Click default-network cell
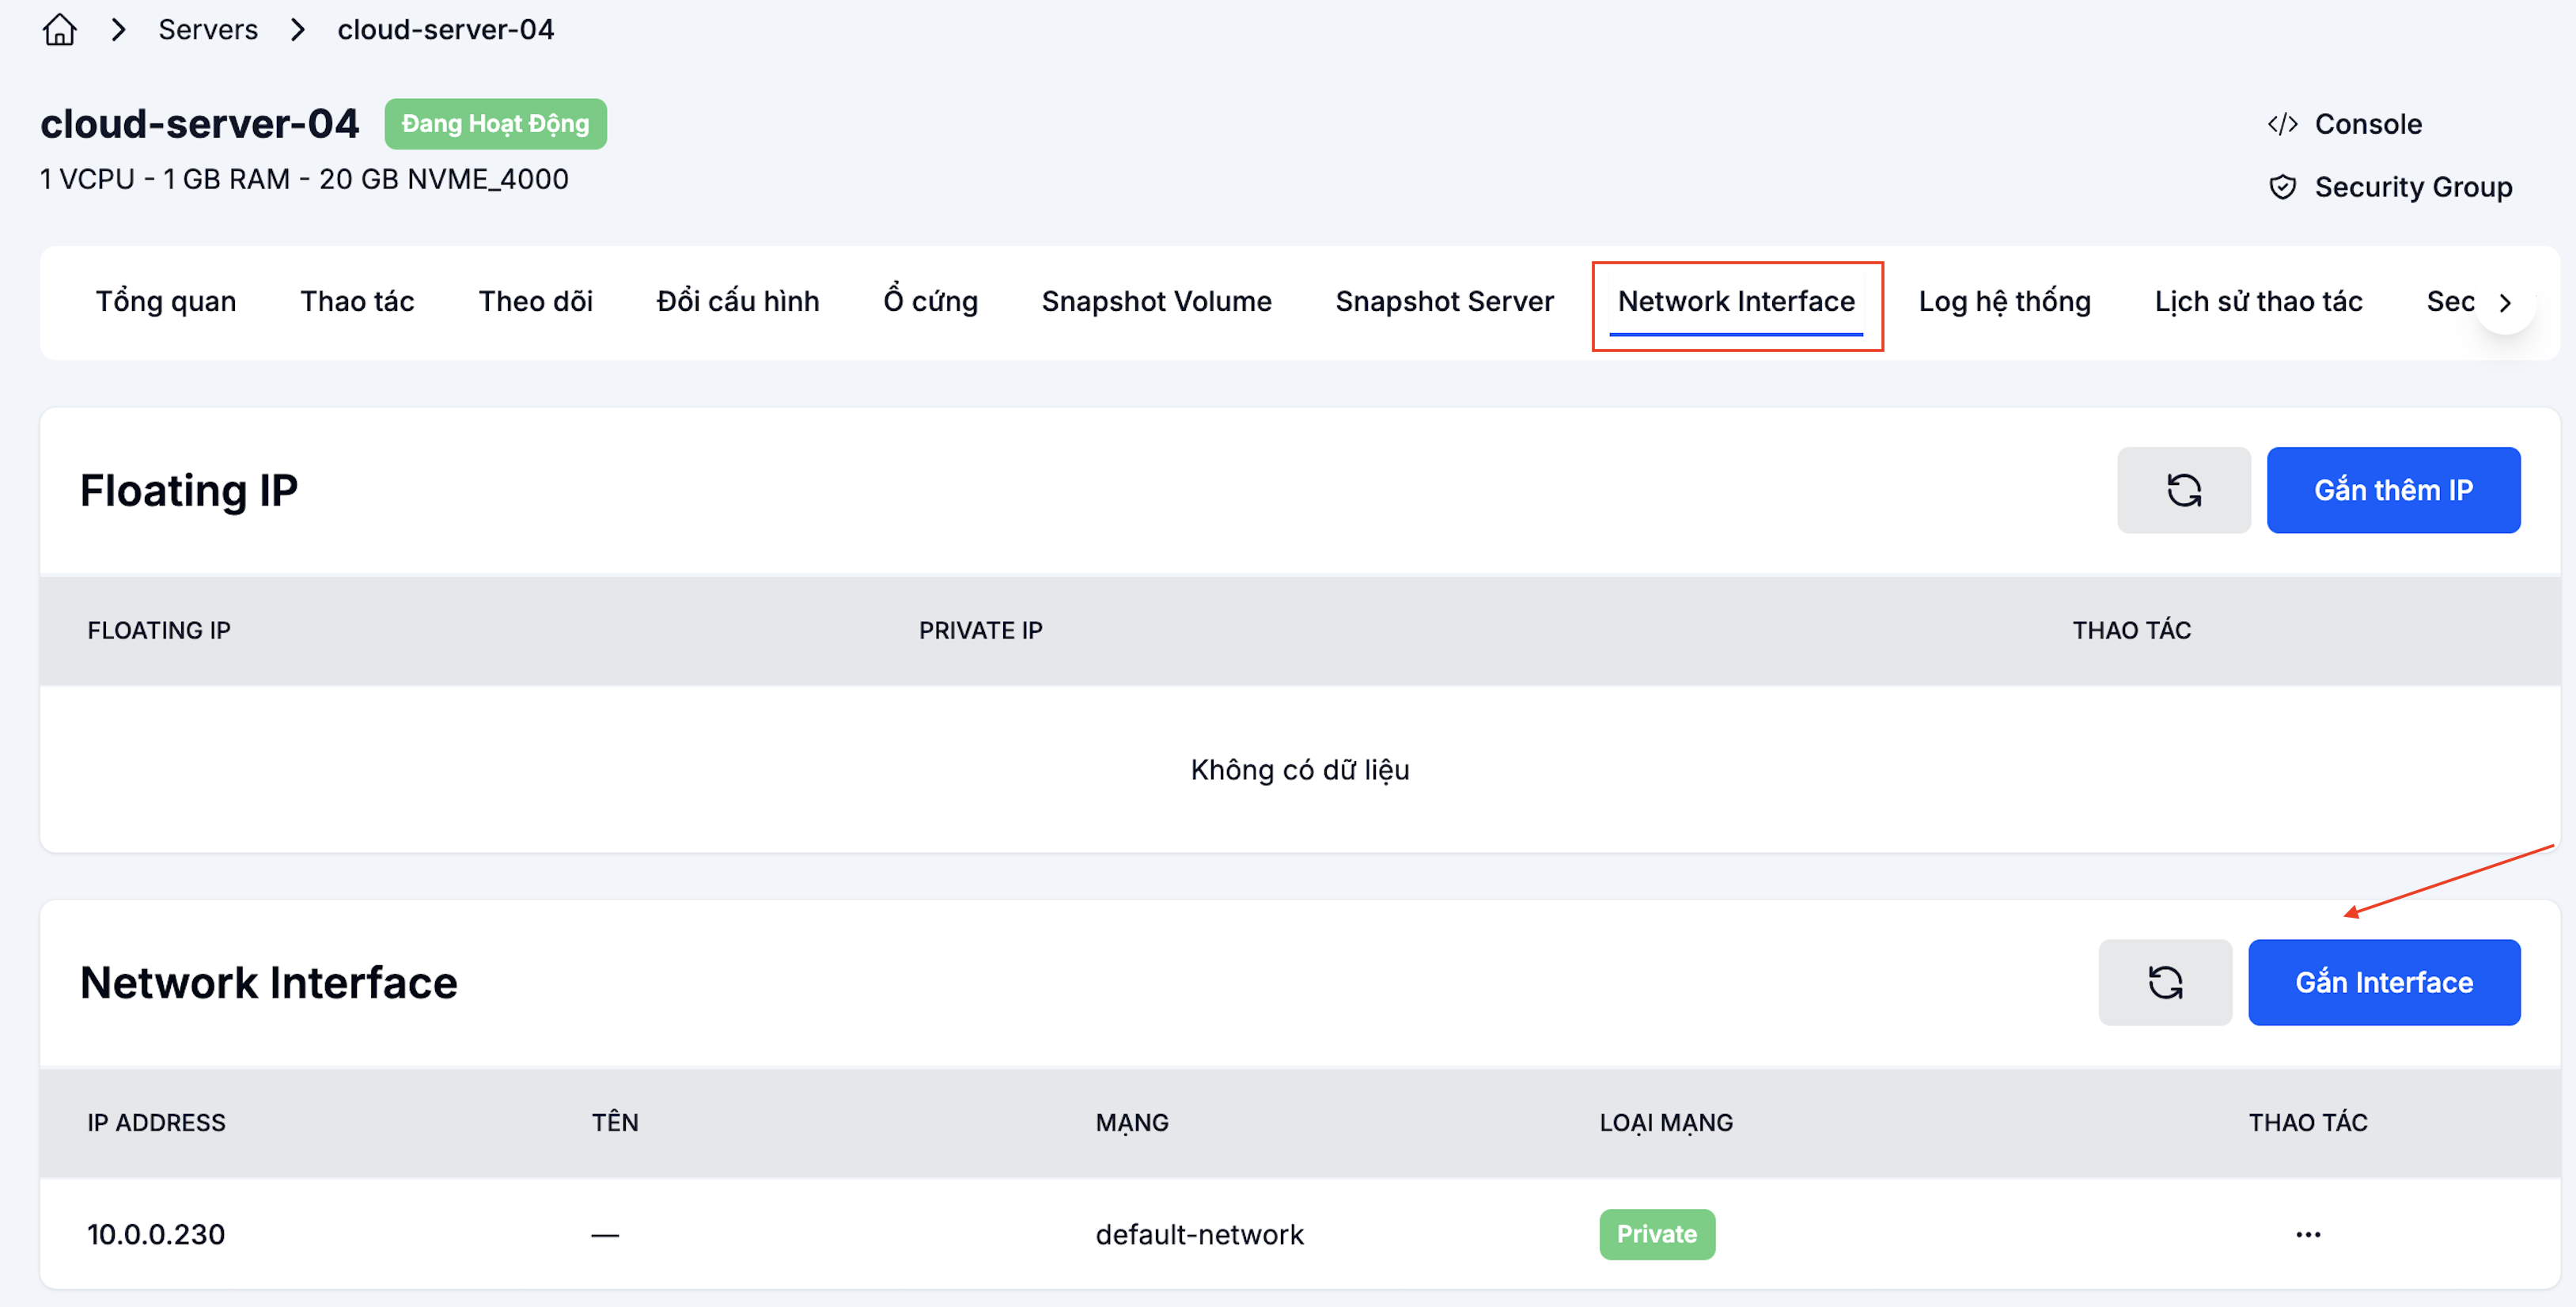The width and height of the screenshot is (2576, 1307). tap(1199, 1234)
